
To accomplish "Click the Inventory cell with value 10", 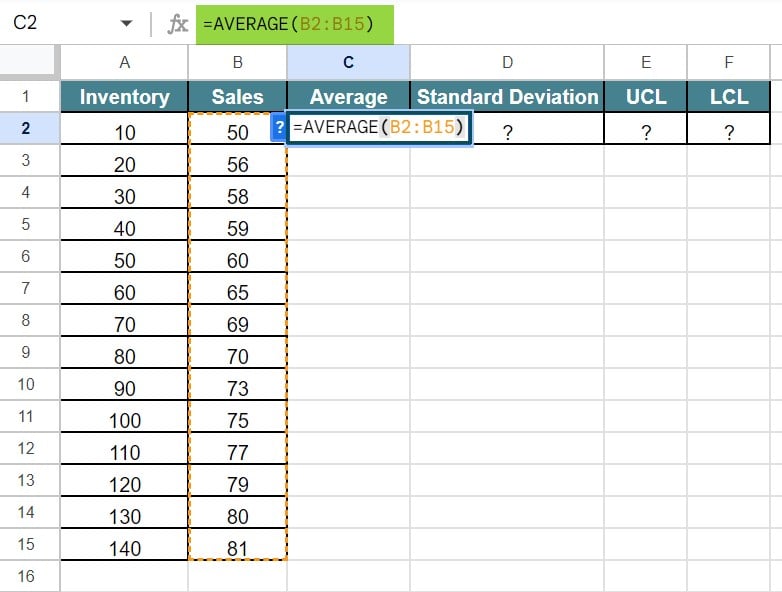I will 124,129.
